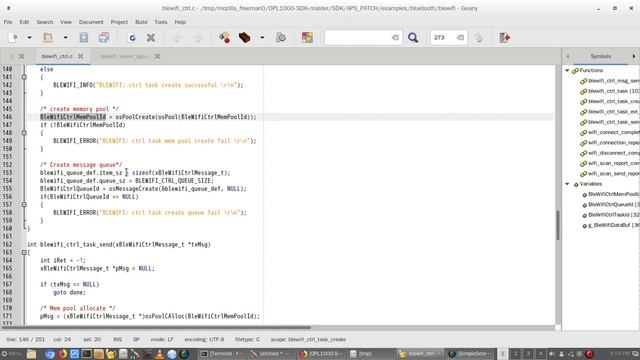The width and height of the screenshot is (640, 360).
Task: Close the first document tab
Action: point(22,56)
